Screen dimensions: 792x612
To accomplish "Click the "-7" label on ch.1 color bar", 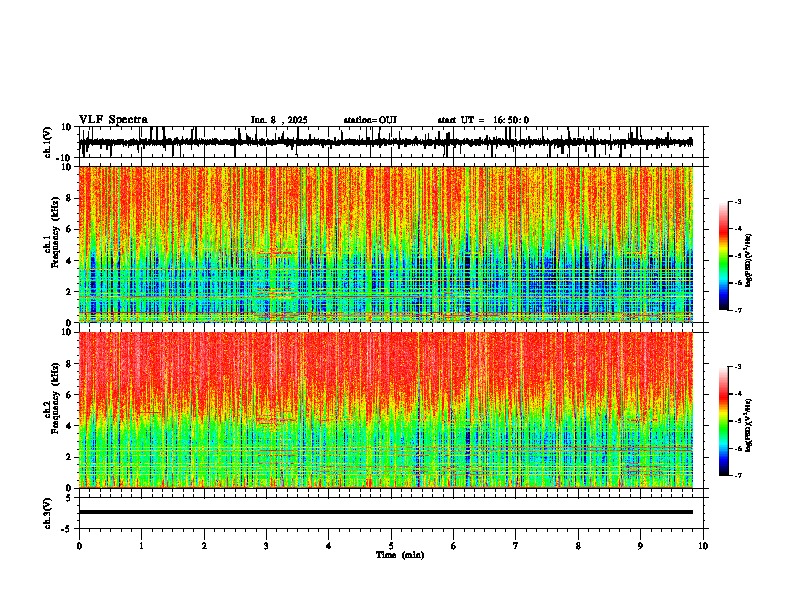I will 737,310.
